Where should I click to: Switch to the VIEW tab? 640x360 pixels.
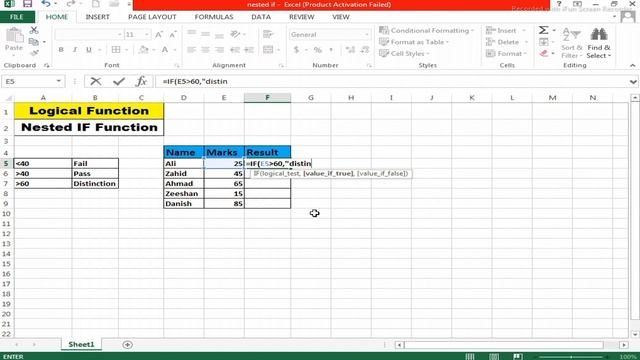pyautogui.click(x=341, y=17)
